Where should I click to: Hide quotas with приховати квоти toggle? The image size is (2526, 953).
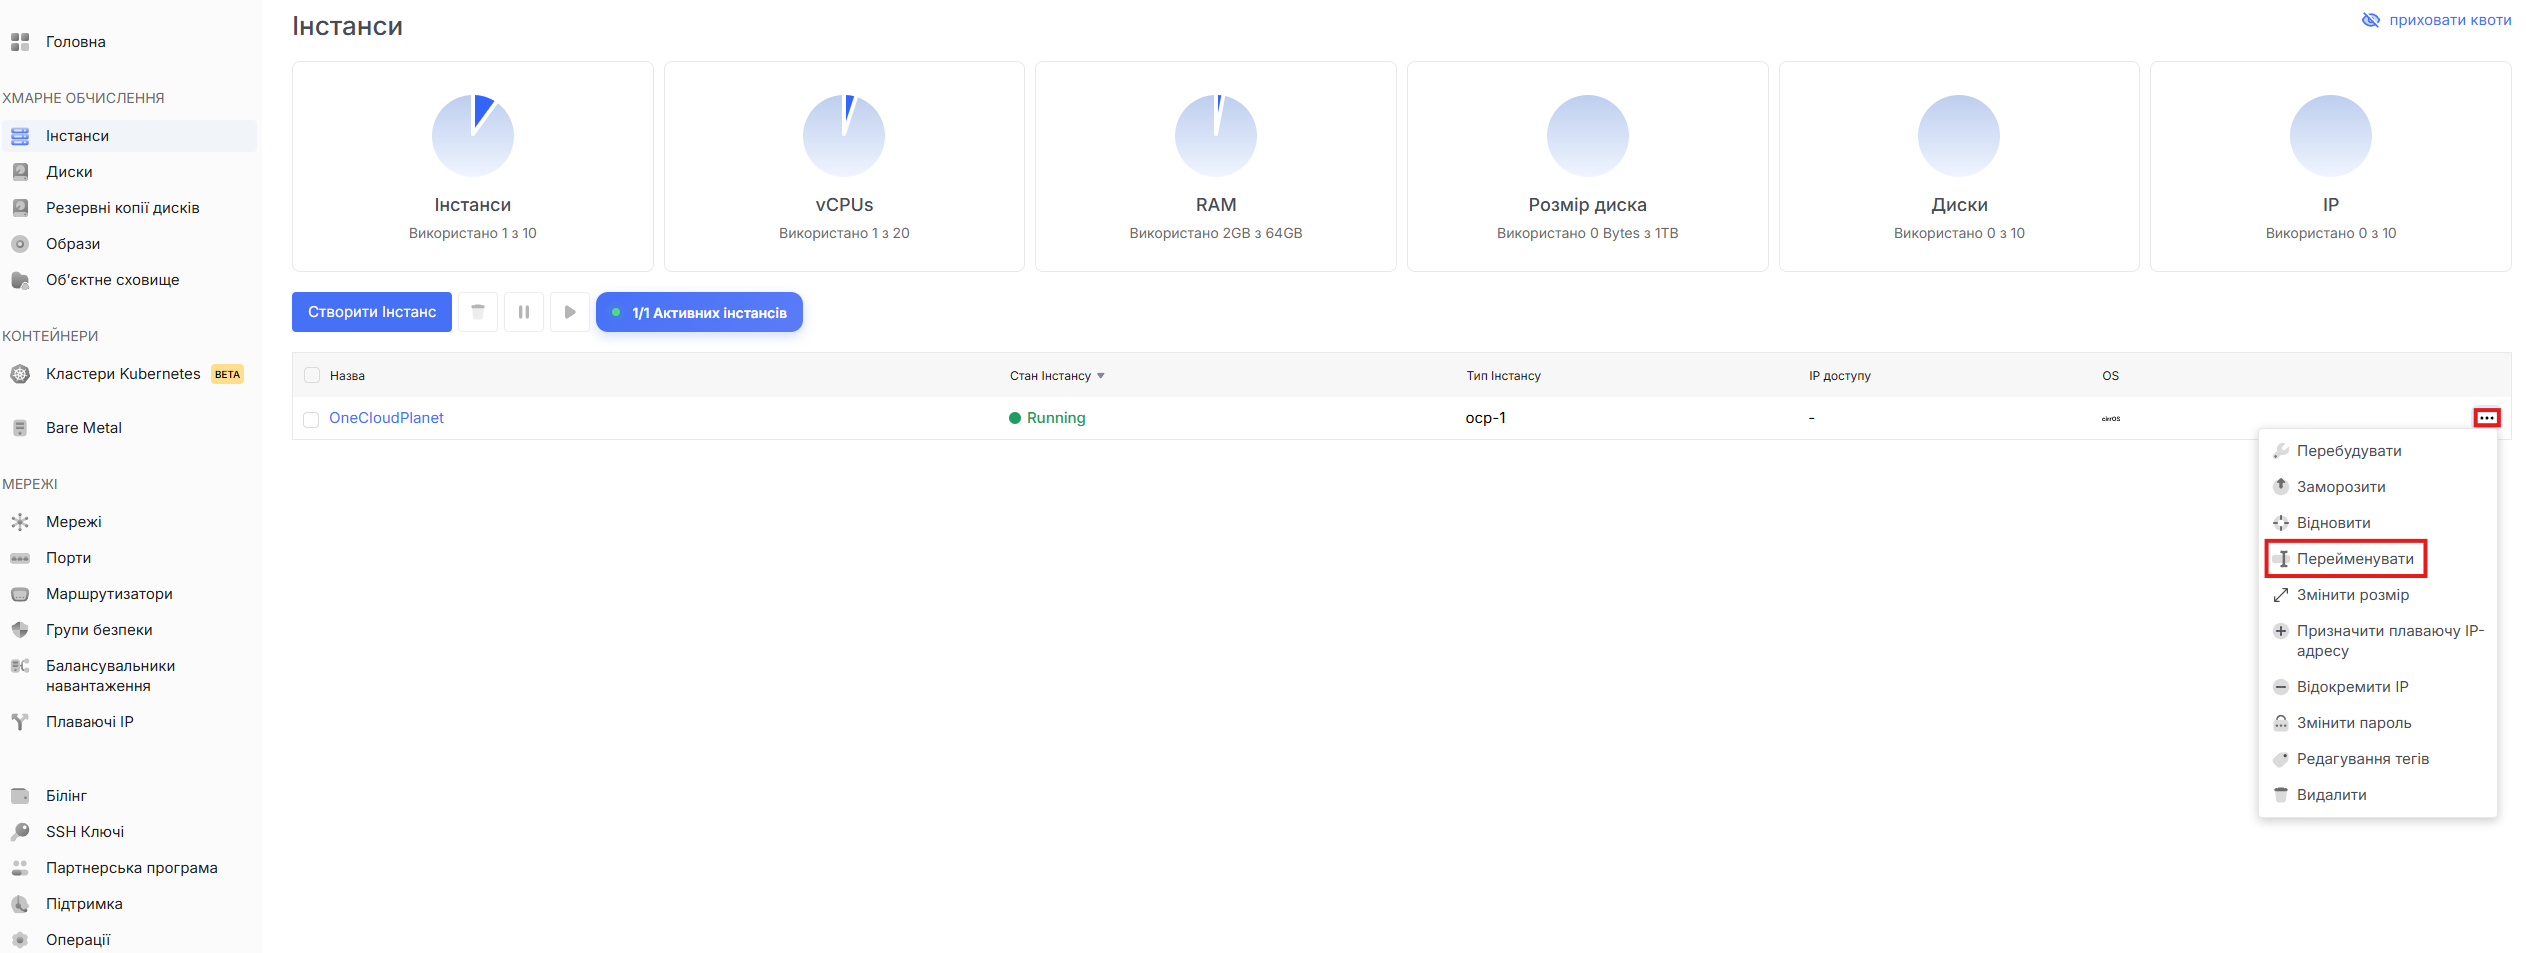coord(2436,20)
